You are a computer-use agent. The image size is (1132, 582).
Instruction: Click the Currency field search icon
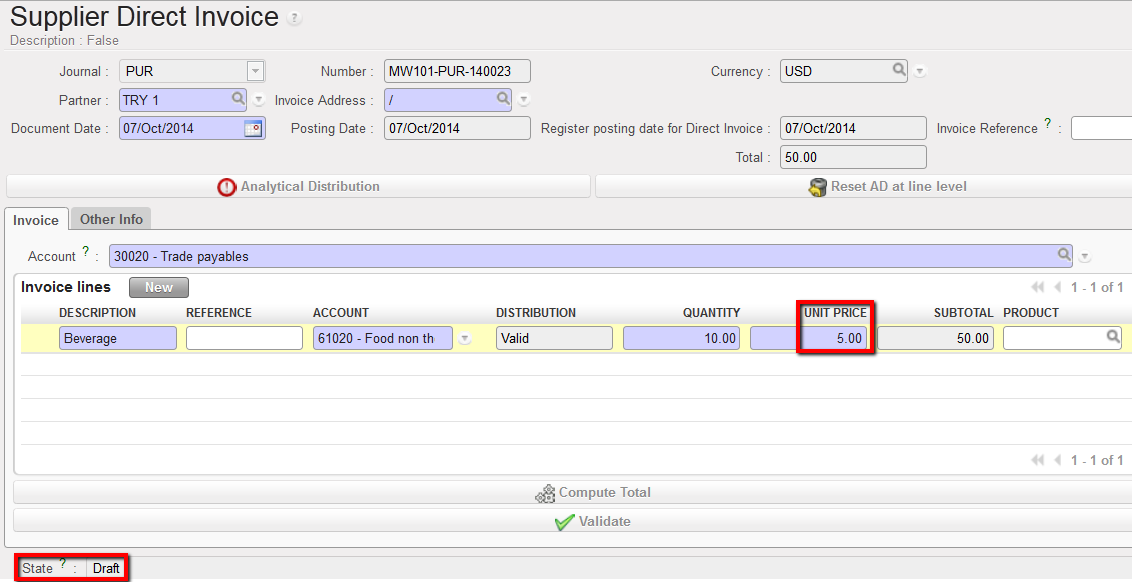tap(899, 71)
